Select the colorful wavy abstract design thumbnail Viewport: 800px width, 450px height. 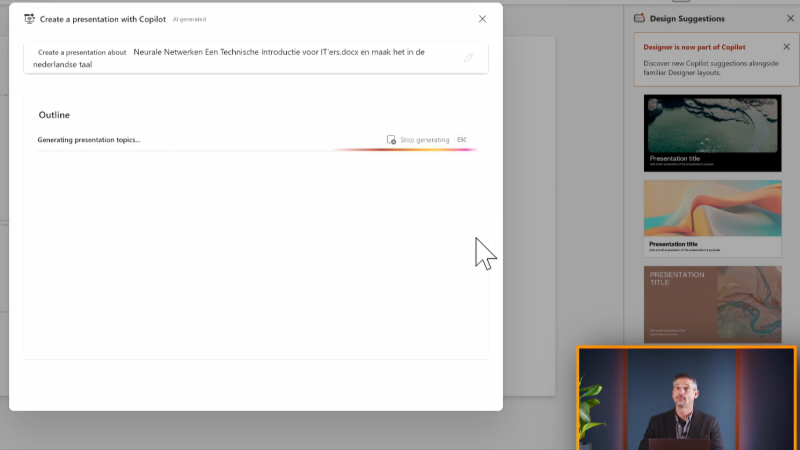712,218
